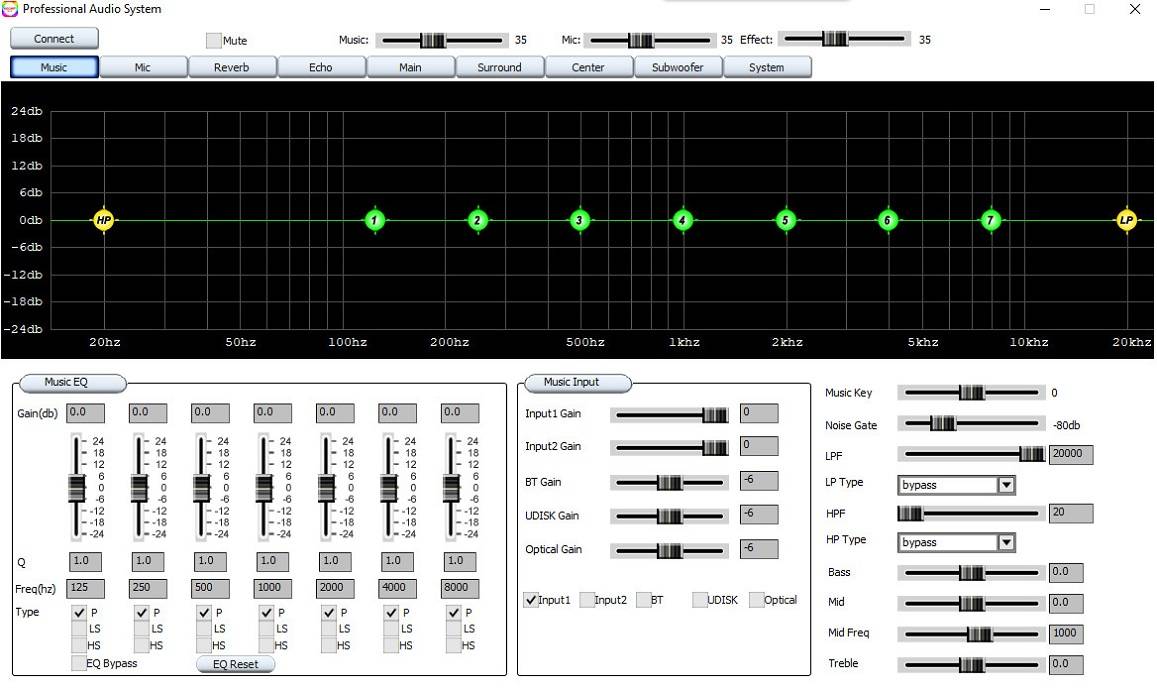1157x691 pixels.
Task: Enable the Mute checkbox
Action: click(x=213, y=41)
